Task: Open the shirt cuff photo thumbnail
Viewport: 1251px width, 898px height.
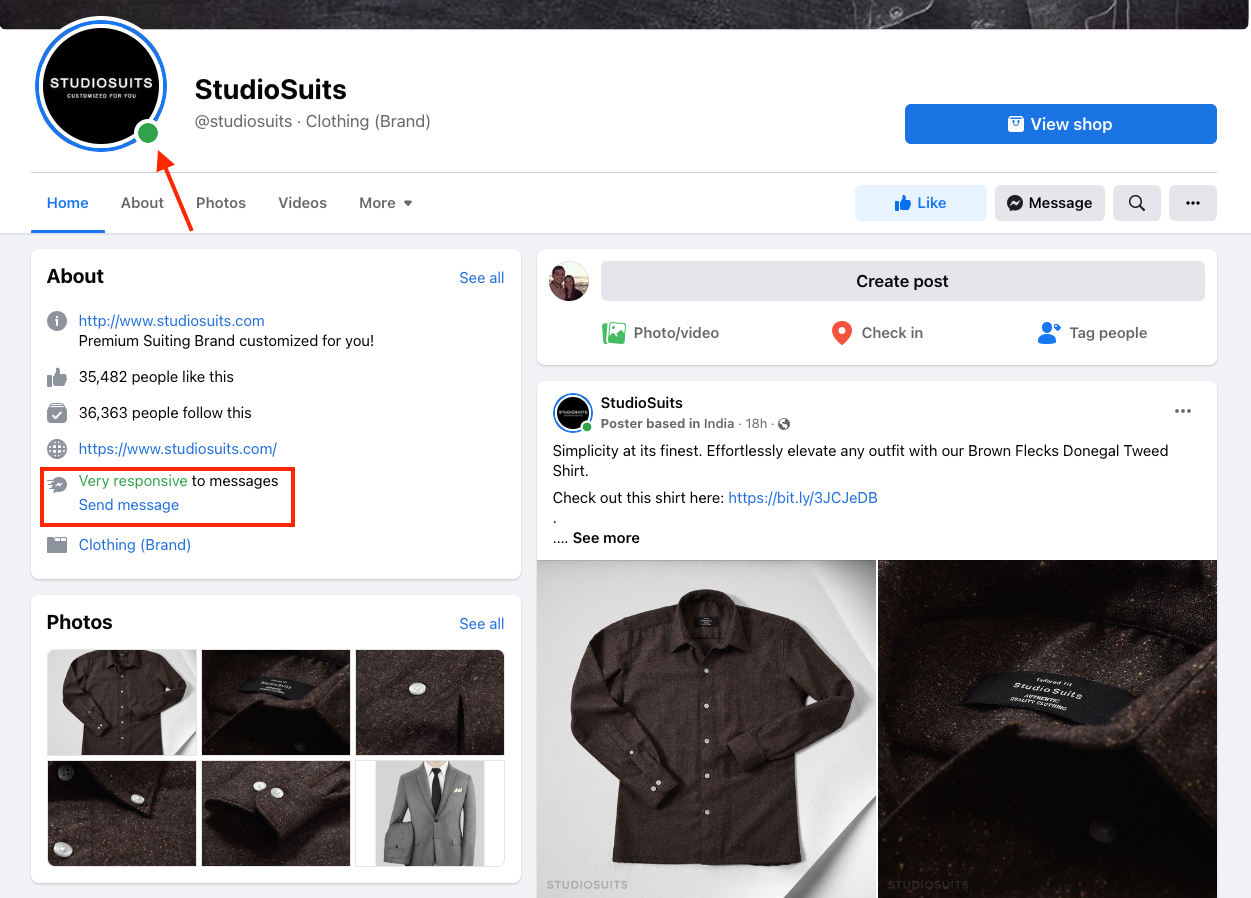Action: (276, 813)
